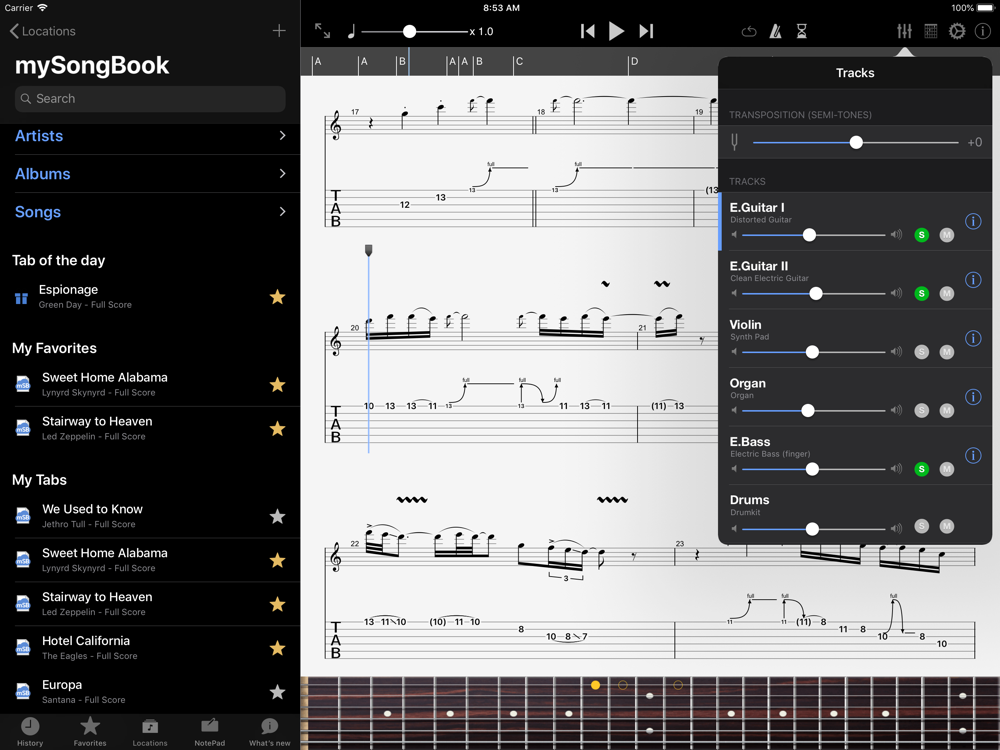The height and width of the screenshot is (750, 1000).
Task: Expand the Artists list
Action: (x=150, y=136)
